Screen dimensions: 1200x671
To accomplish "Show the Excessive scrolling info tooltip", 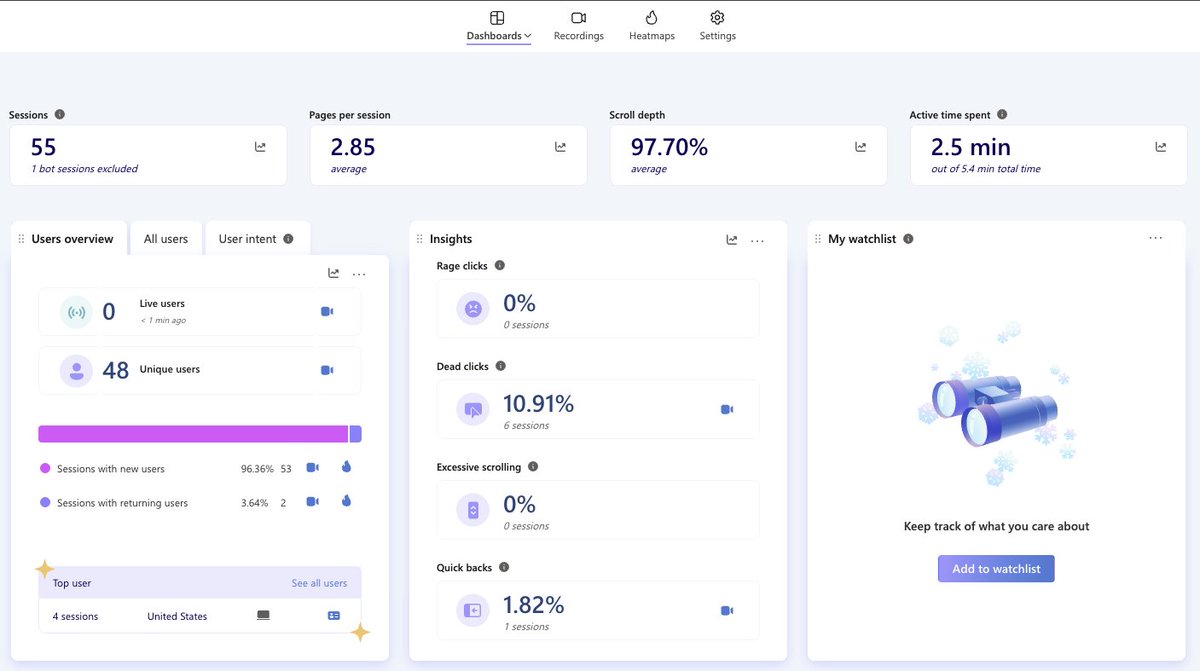I will click(x=533, y=467).
